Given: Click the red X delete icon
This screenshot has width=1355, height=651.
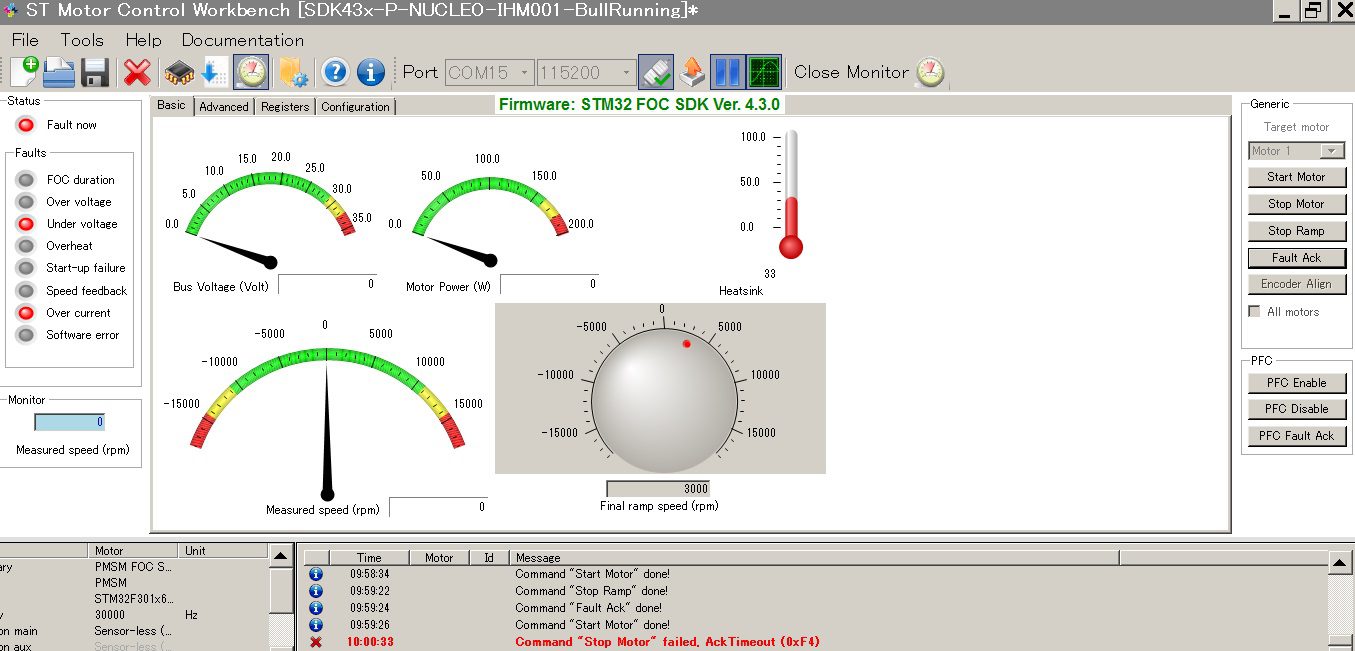Looking at the screenshot, I should pos(137,72).
